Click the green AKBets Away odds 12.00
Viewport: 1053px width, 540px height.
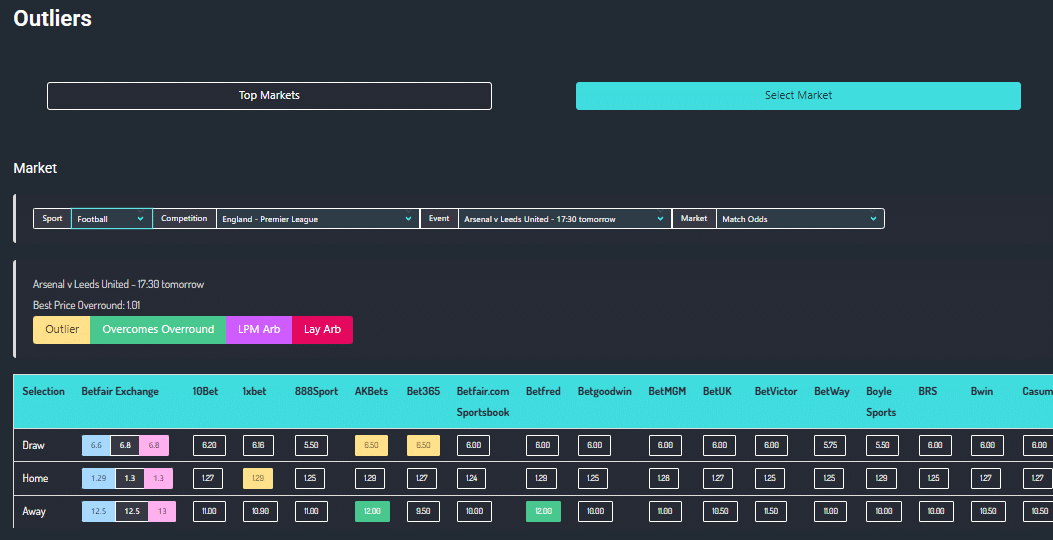pos(372,511)
